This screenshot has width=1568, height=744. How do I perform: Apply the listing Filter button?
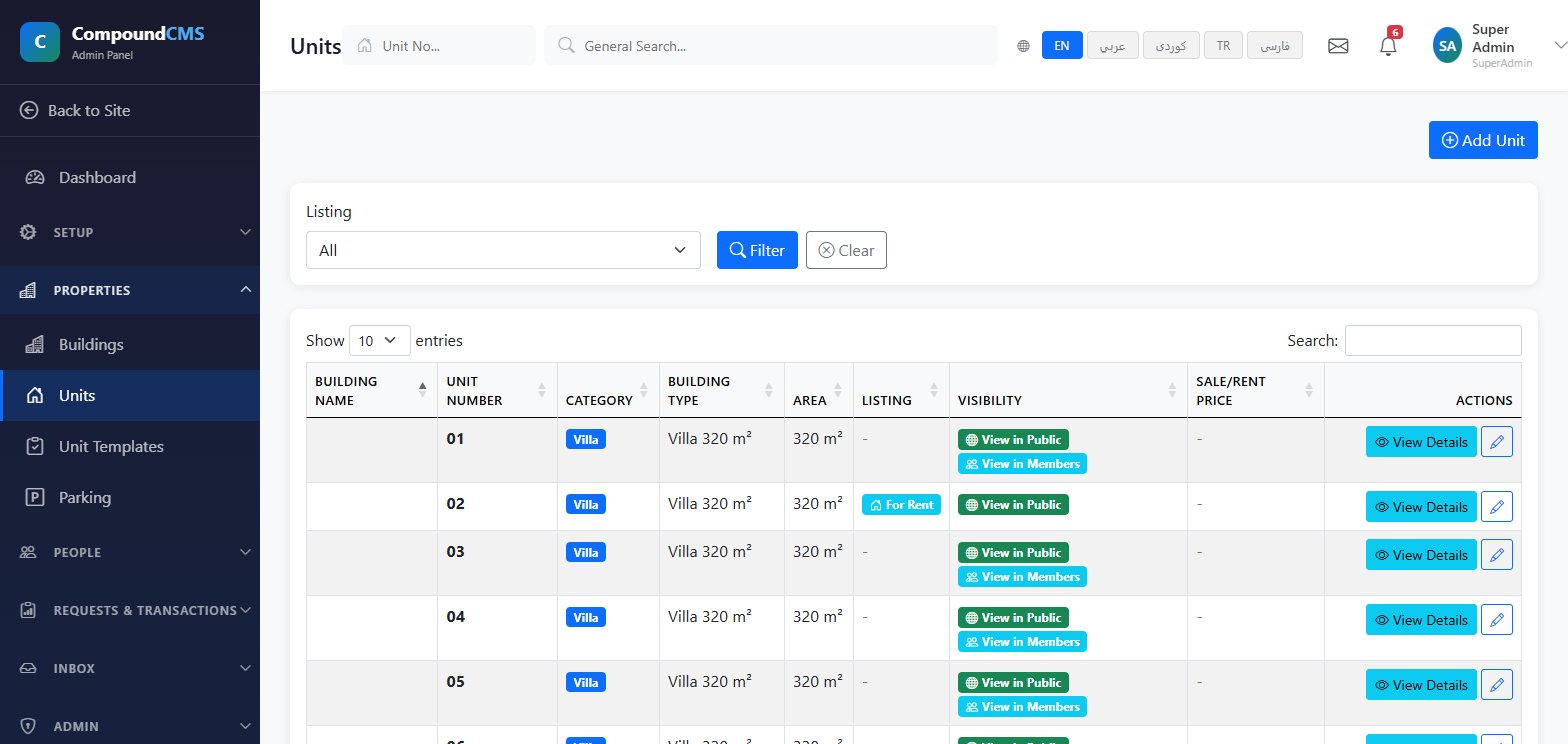757,250
